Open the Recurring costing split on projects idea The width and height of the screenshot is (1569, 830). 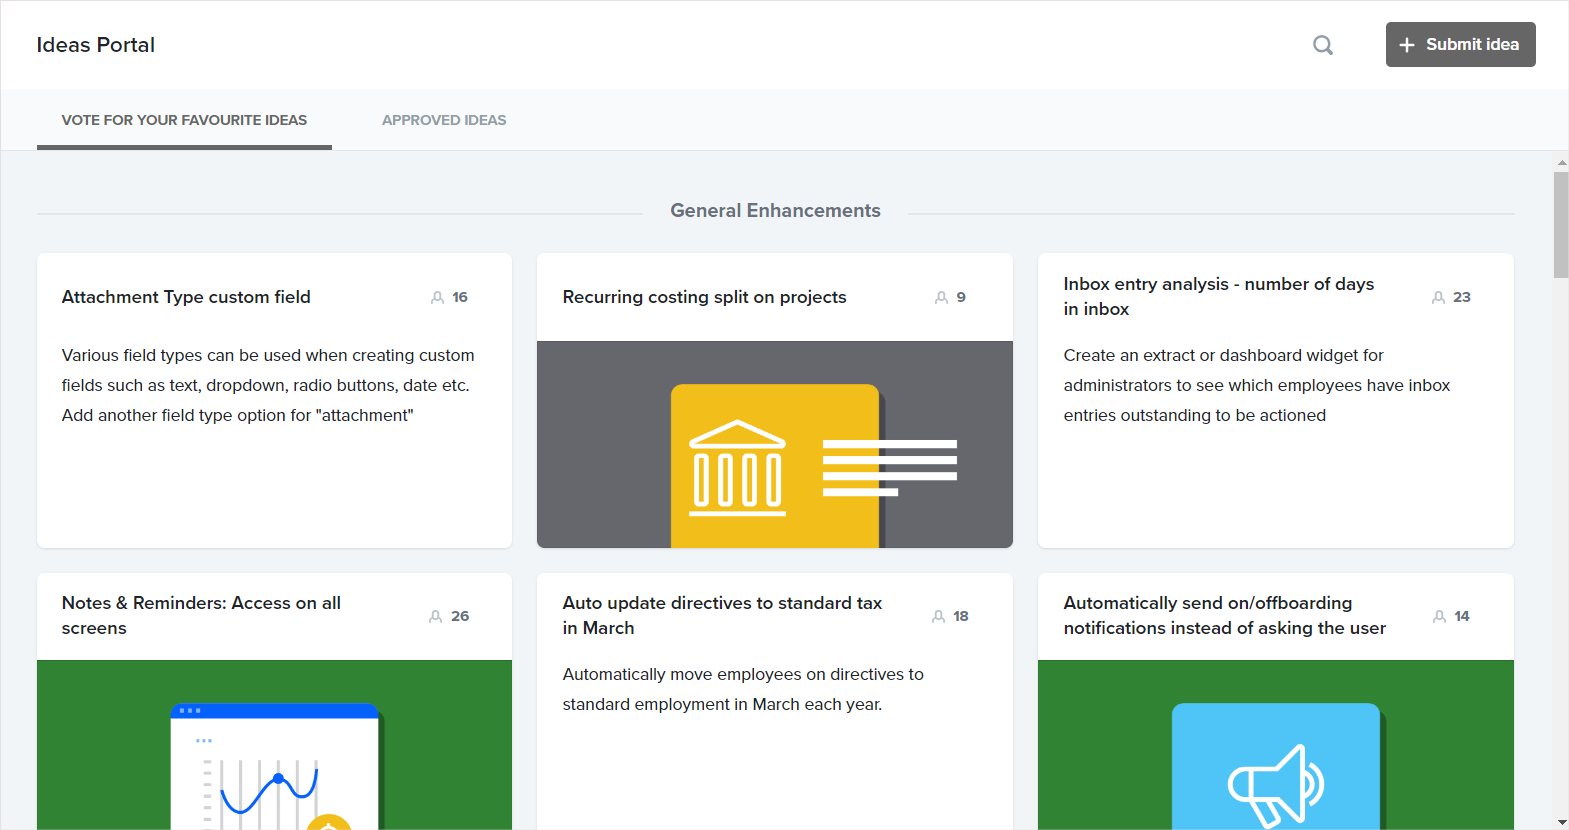tap(704, 297)
